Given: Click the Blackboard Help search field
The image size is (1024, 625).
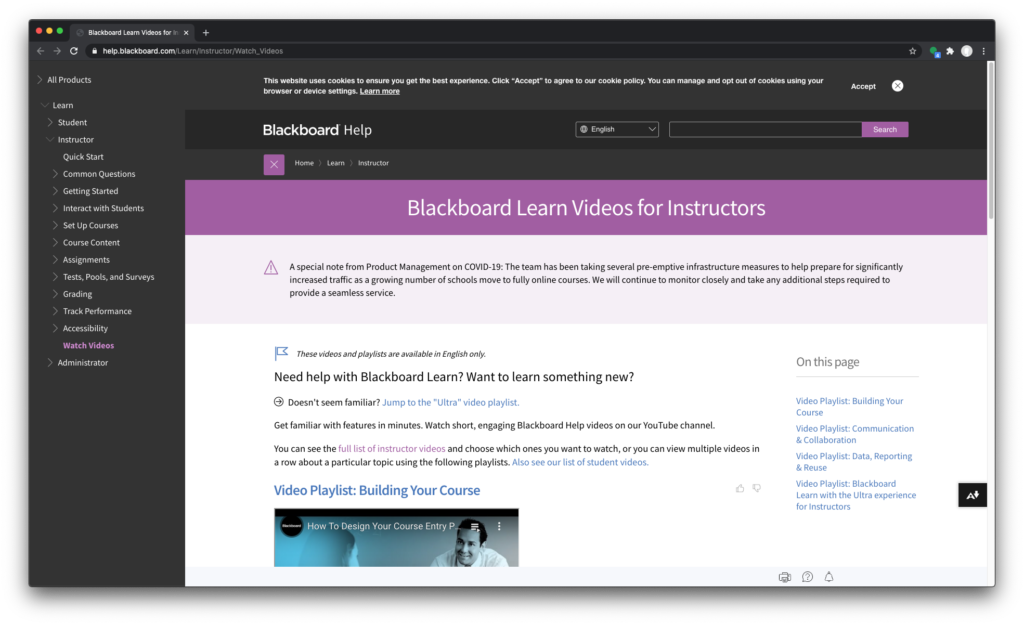Looking at the screenshot, I should (765, 129).
